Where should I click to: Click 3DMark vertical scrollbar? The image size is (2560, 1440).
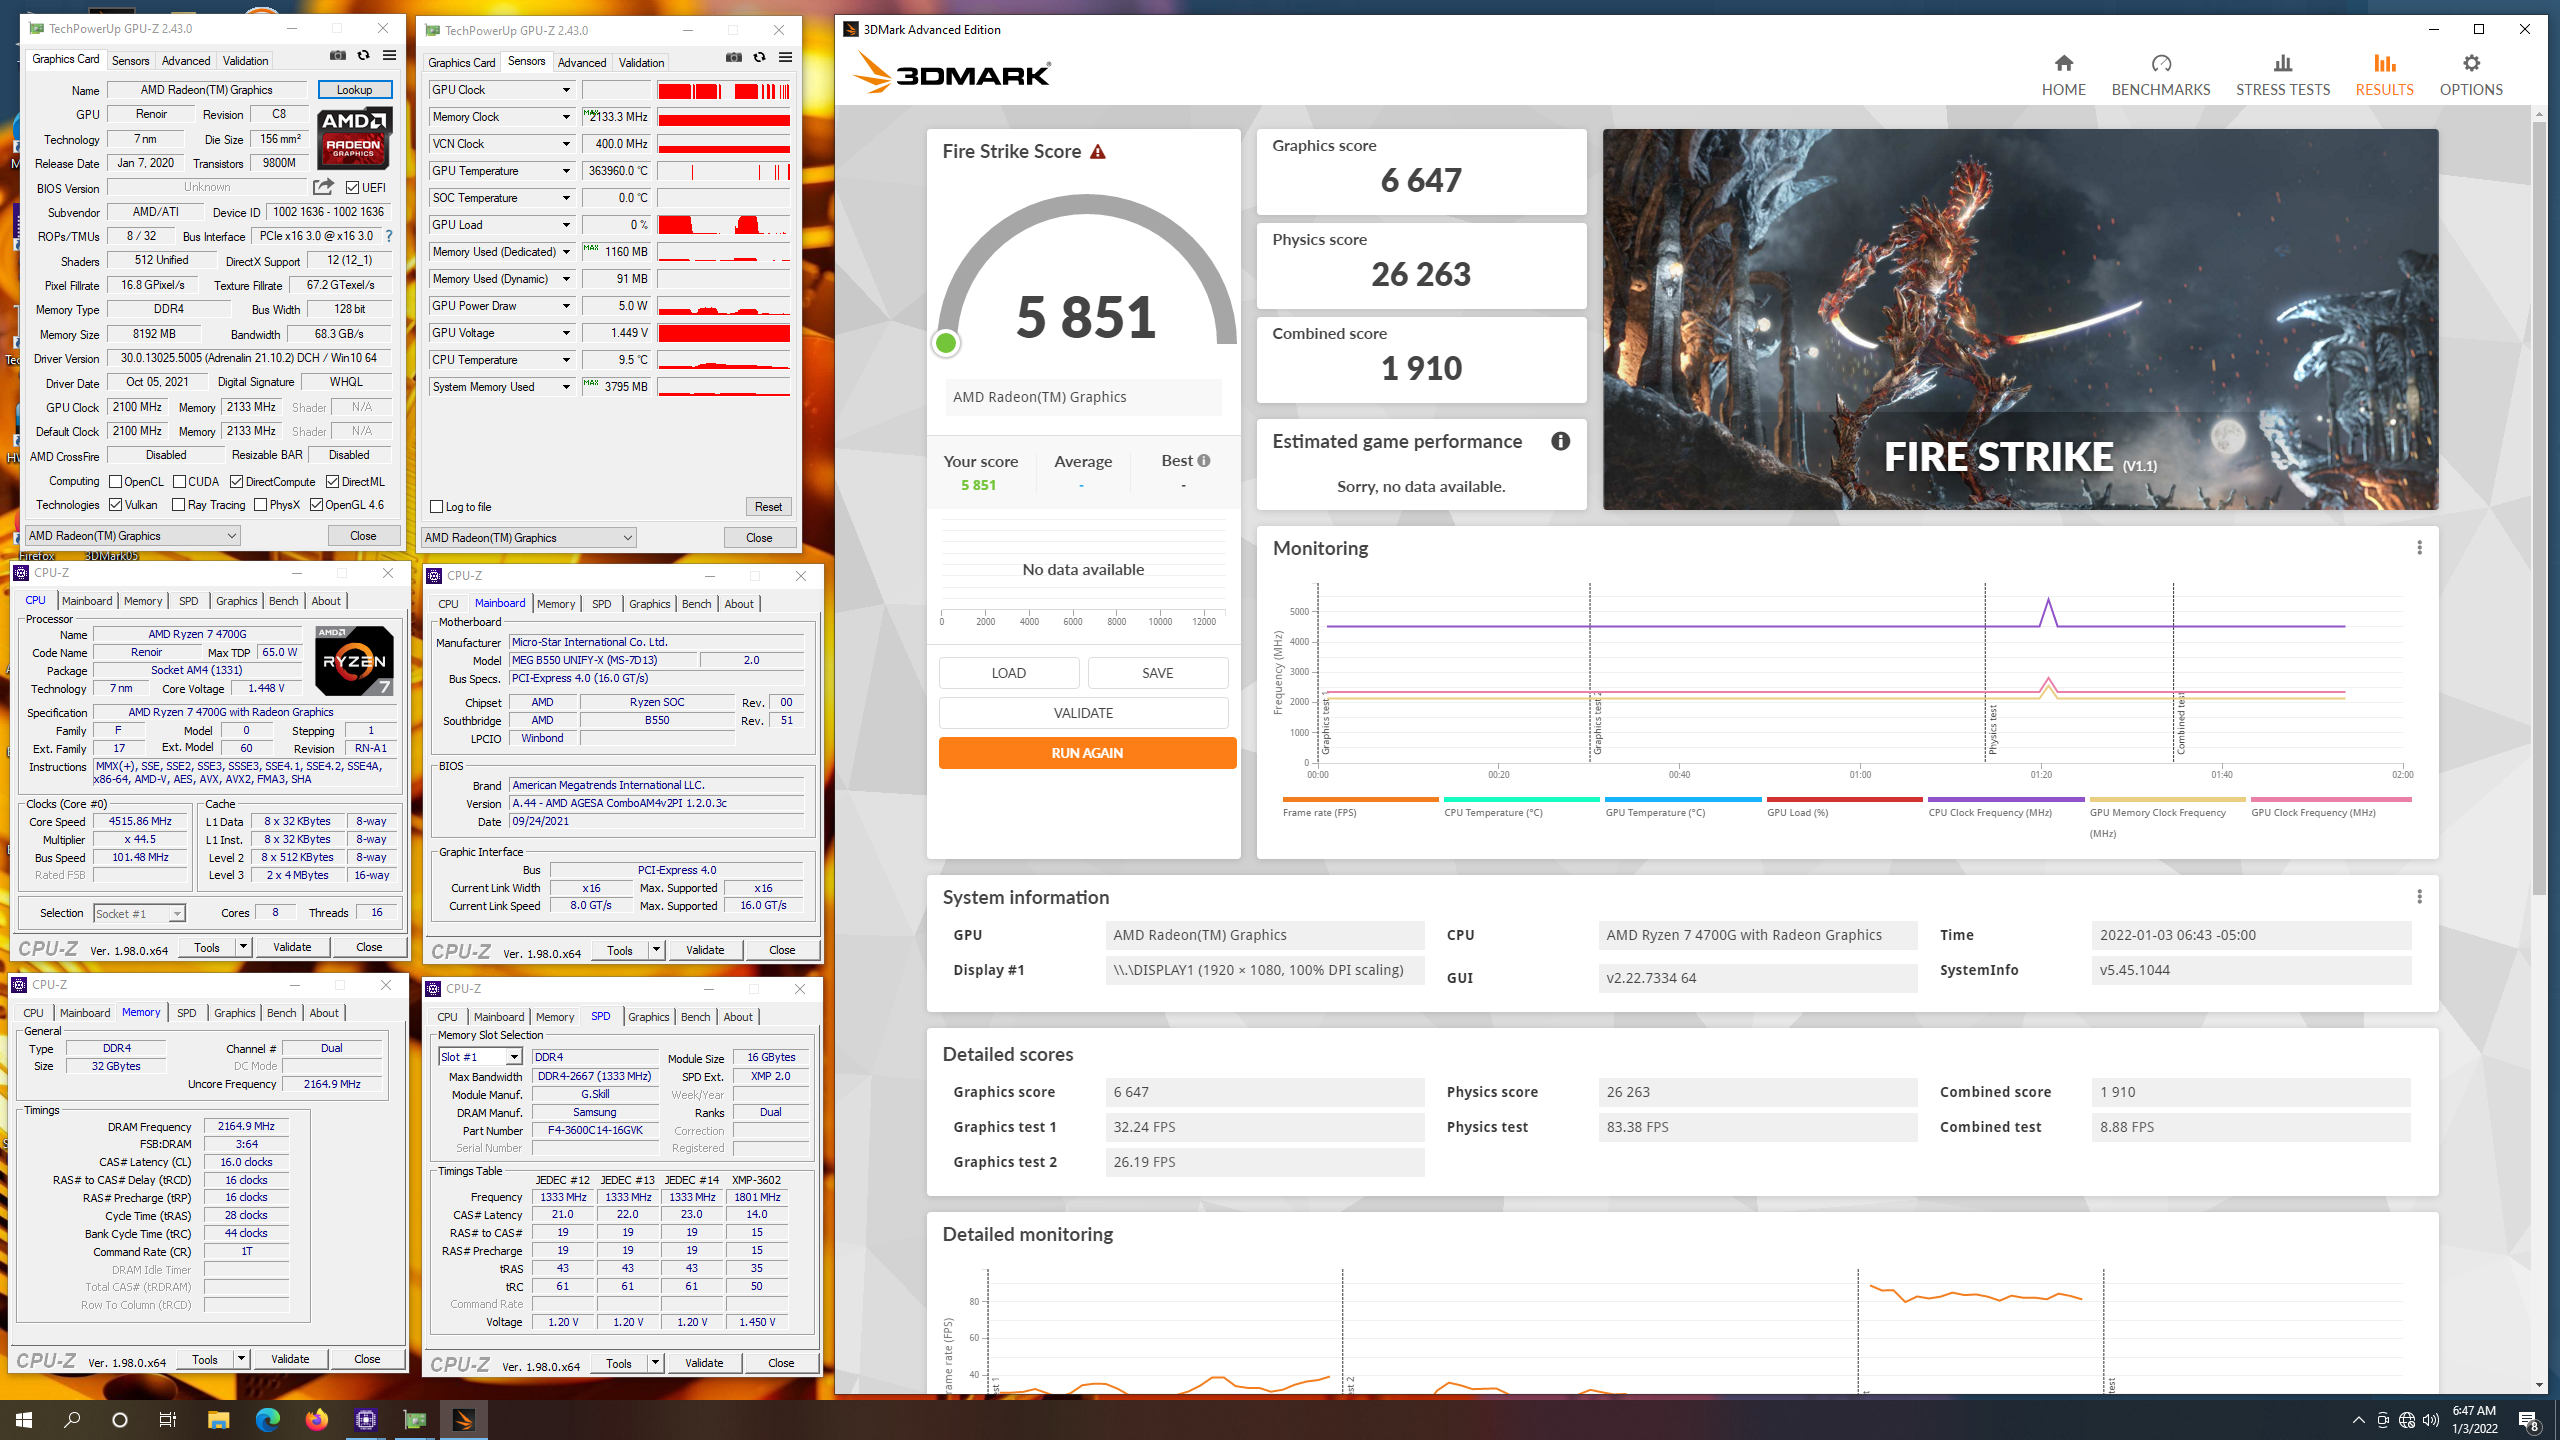2539,508
